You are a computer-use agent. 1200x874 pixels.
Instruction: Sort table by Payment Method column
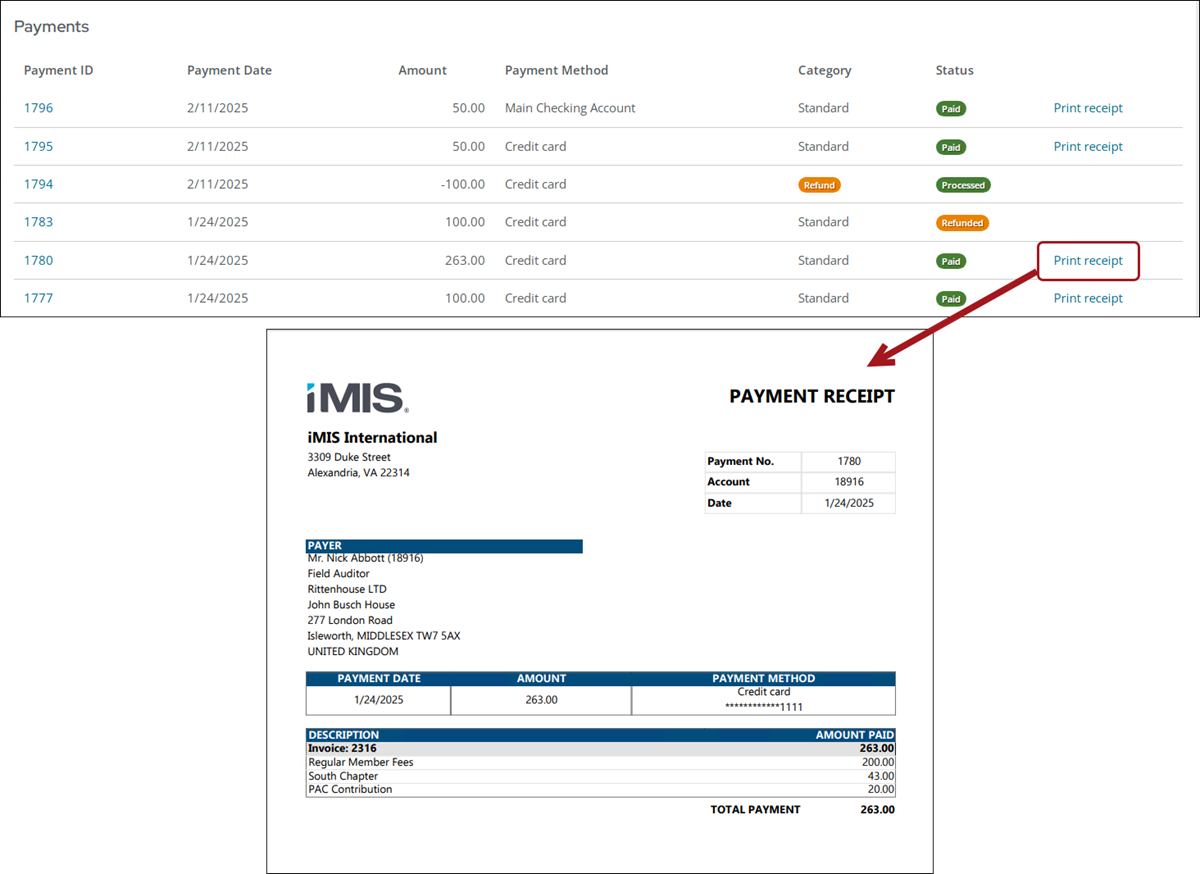pyautogui.click(x=556, y=70)
